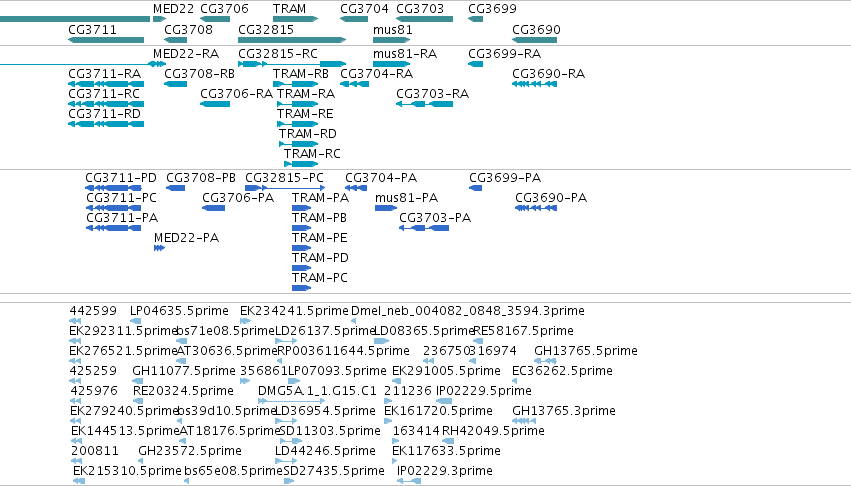Click the TRAM-PD protein label
The width and height of the screenshot is (851, 486).
pos(320,257)
